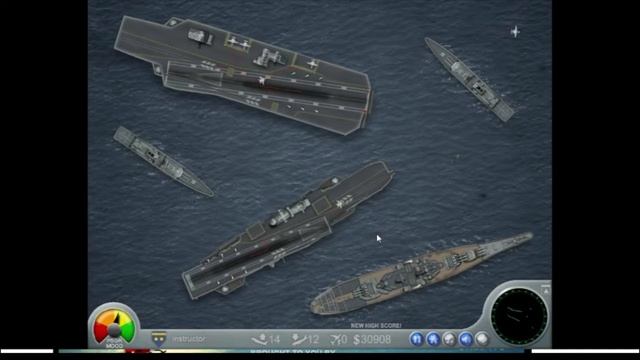Toggle the sound speaker button
Image resolution: width=640 pixels, height=360 pixels.
(466, 339)
